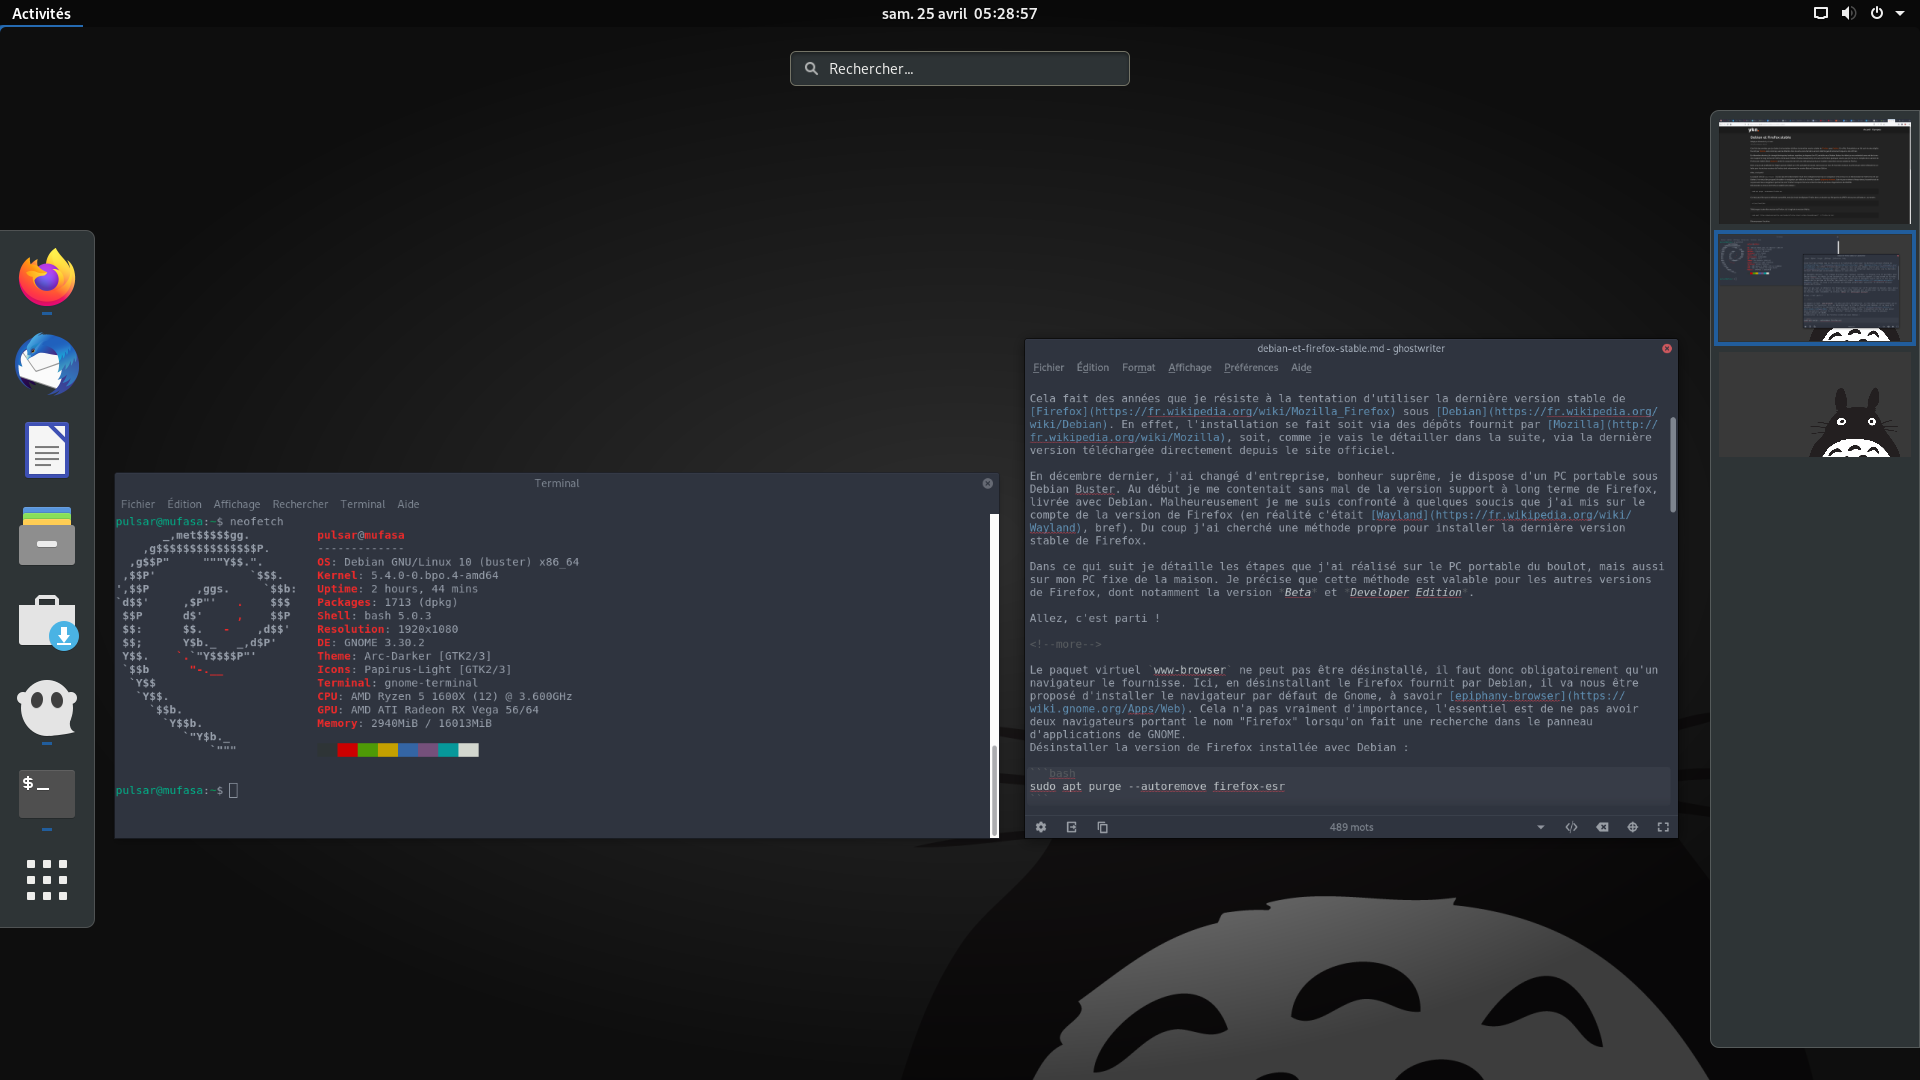Click the Firefox Wikipedia link in ghostwriter
This screenshot has height=1080, width=1920.
point(1212,411)
